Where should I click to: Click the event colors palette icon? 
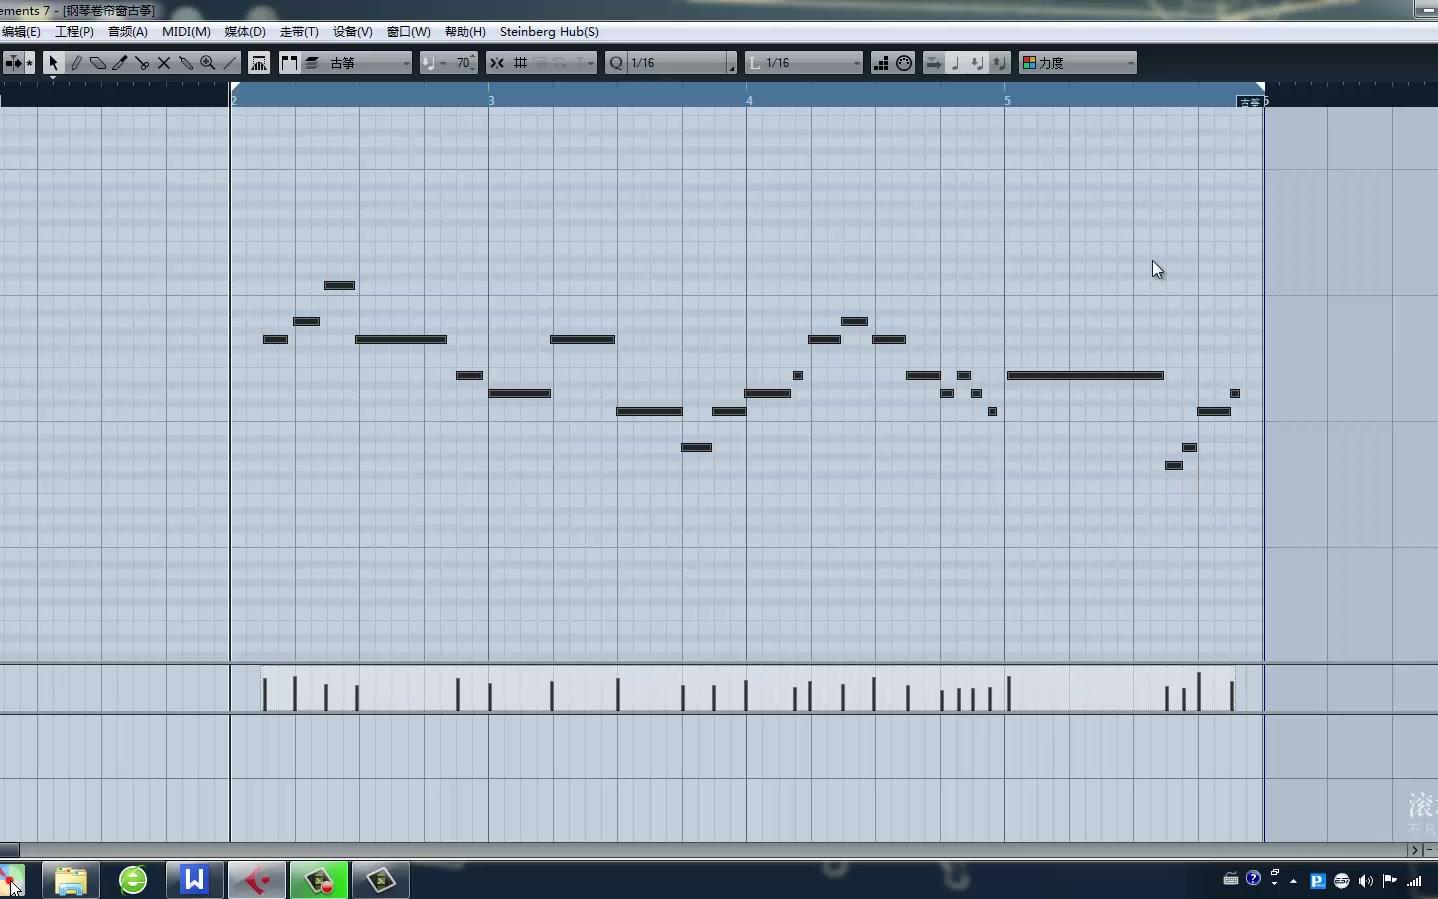[1029, 63]
